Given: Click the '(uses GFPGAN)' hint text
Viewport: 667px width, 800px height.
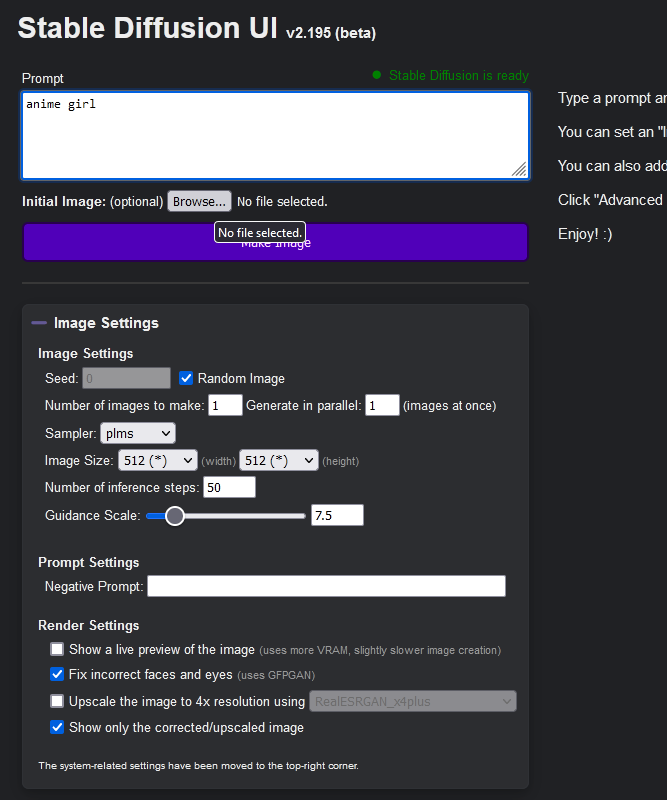Looking at the screenshot, I should [x=276, y=675].
